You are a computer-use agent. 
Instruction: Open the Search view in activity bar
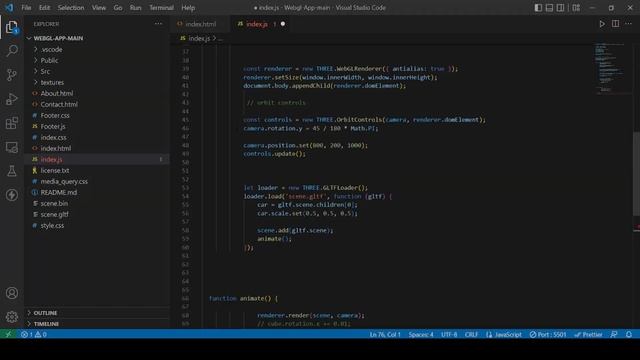12,51
